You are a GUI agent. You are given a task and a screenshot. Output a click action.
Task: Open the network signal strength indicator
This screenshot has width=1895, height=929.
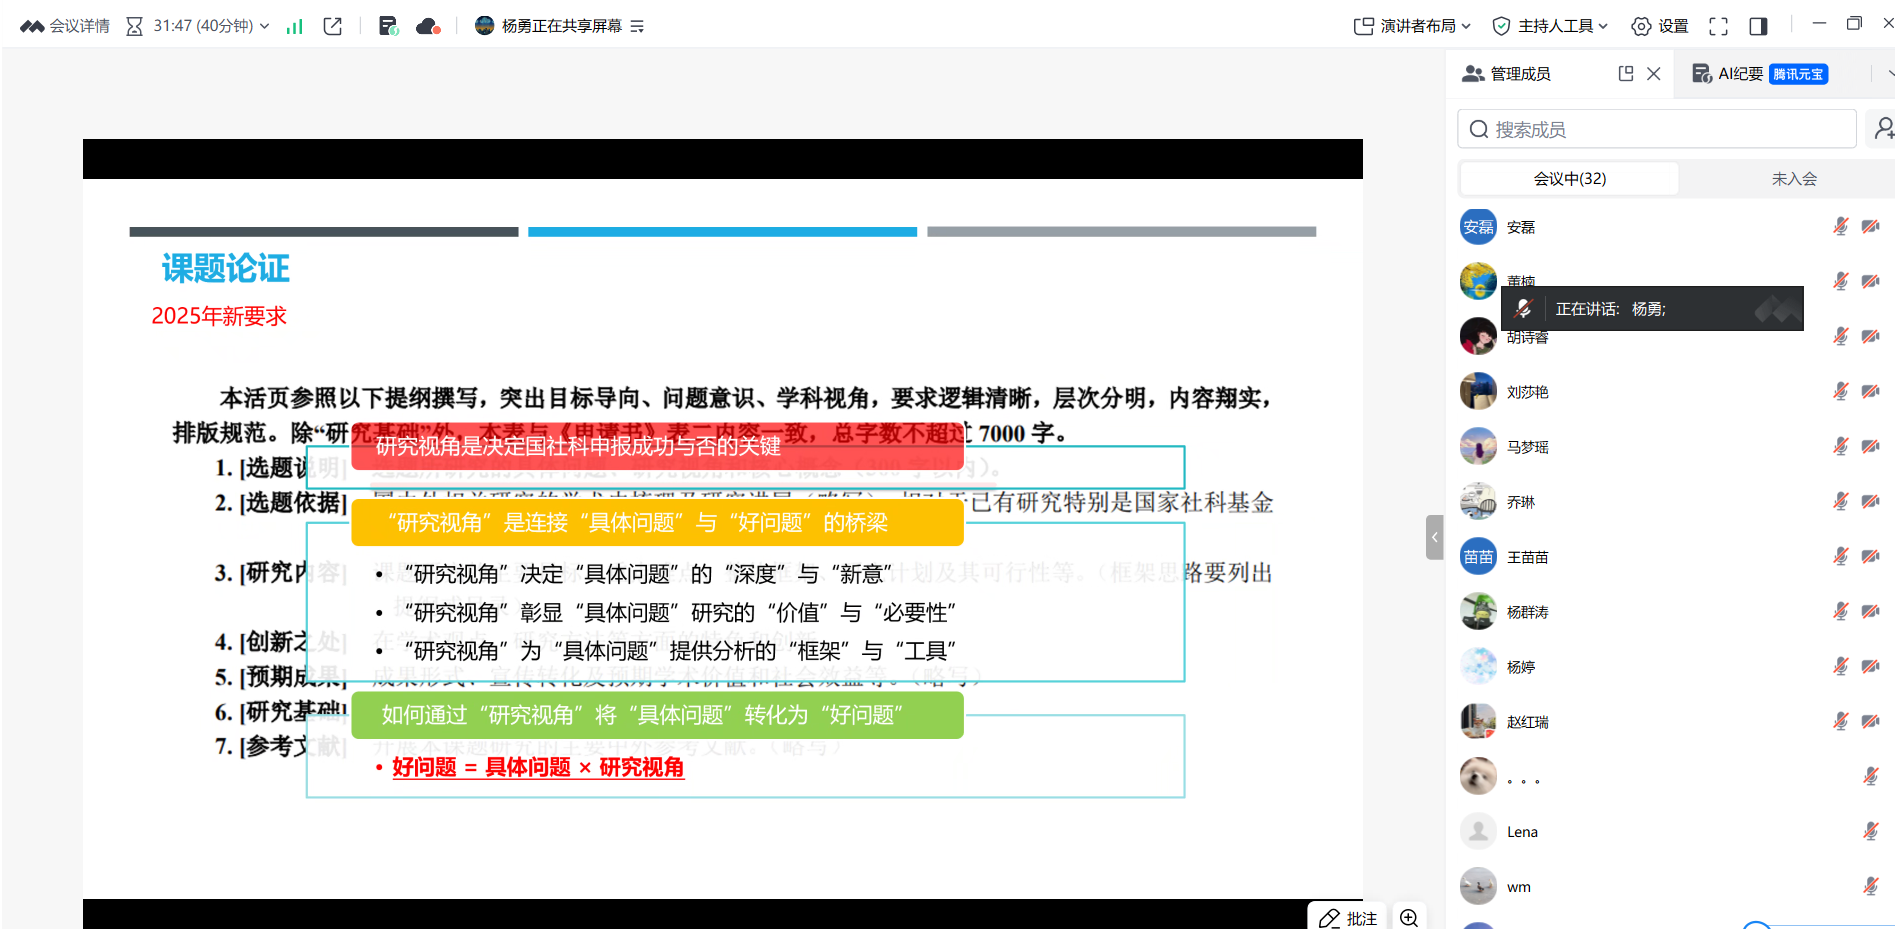[x=294, y=26]
